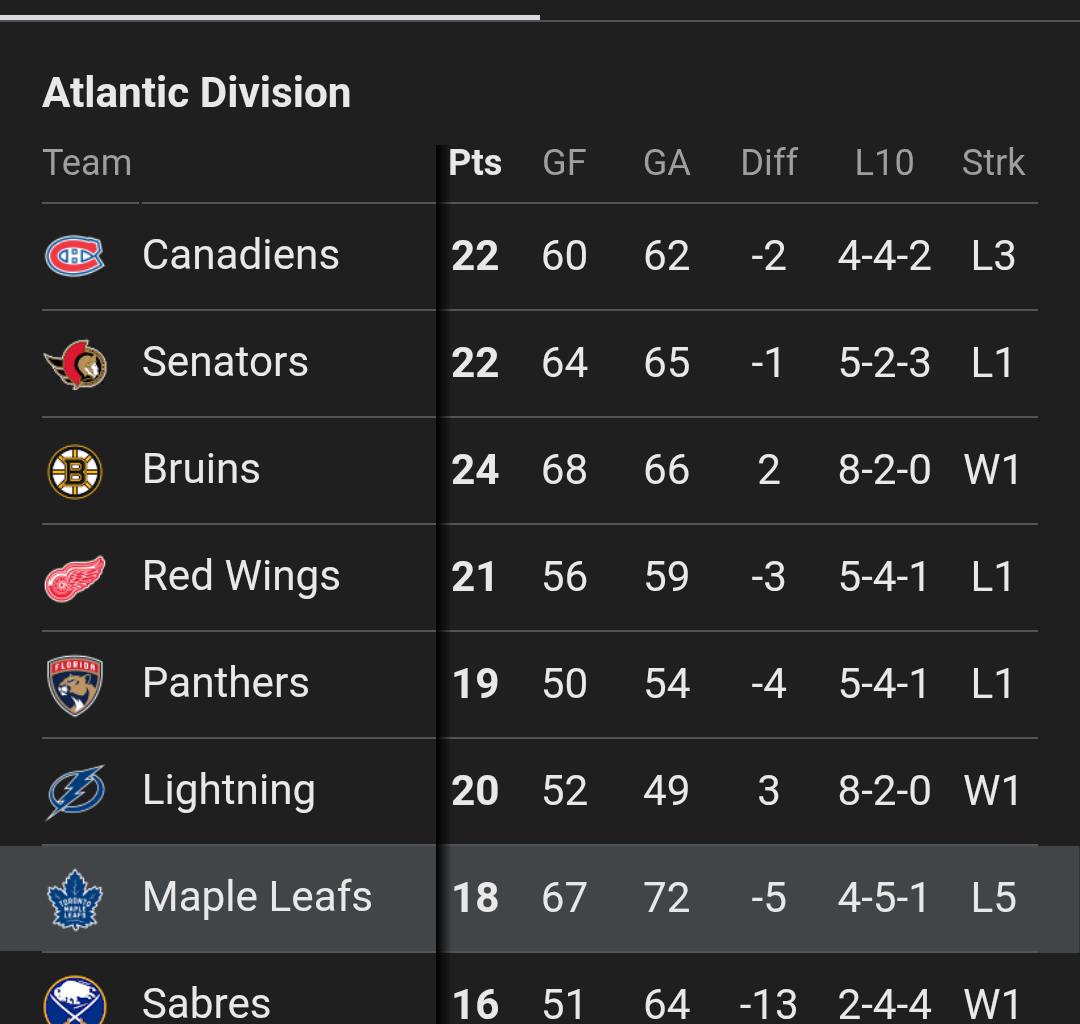Tap the Boston Bruins team logo
The image size is (1080, 1024).
point(75,470)
